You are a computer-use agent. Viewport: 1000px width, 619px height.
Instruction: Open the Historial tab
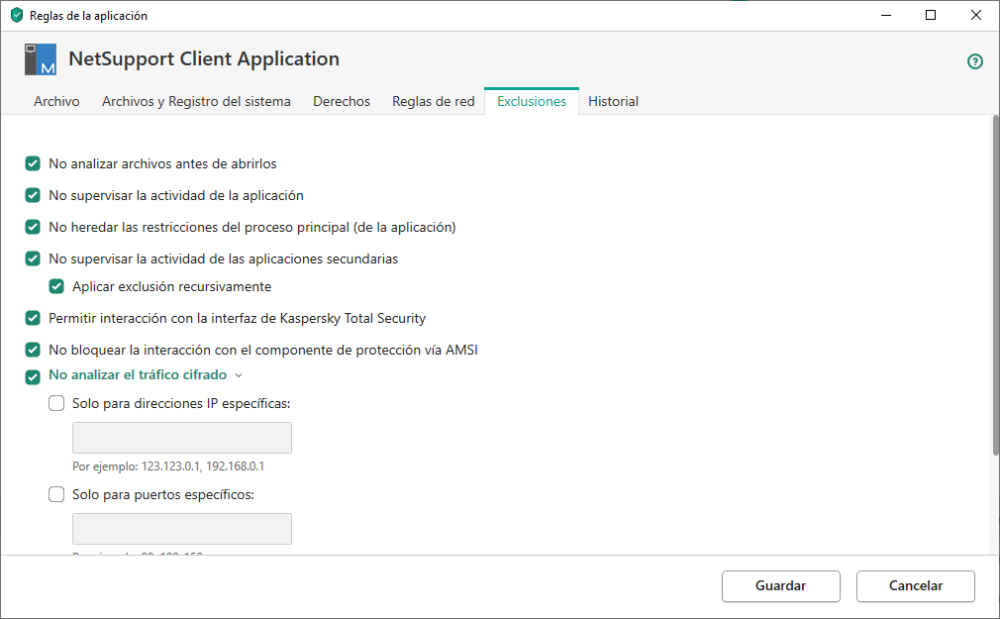point(613,101)
